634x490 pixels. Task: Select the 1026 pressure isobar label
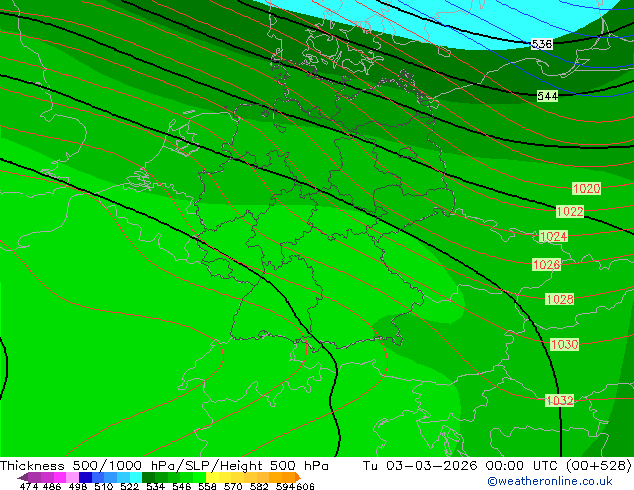(546, 264)
